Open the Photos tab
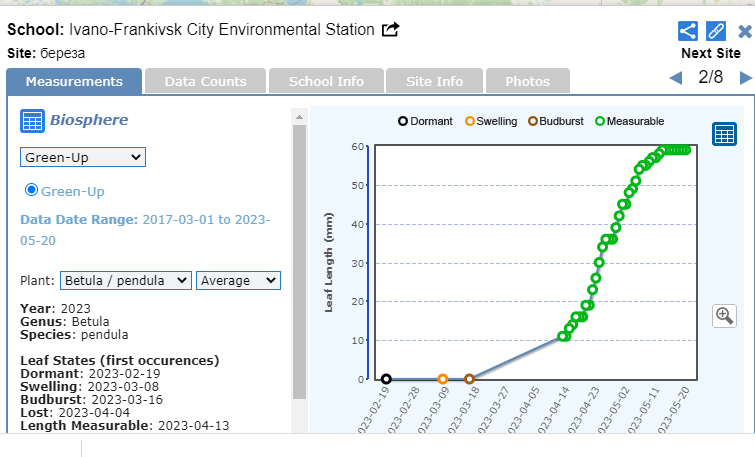The height and width of the screenshot is (457, 755). point(527,81)
